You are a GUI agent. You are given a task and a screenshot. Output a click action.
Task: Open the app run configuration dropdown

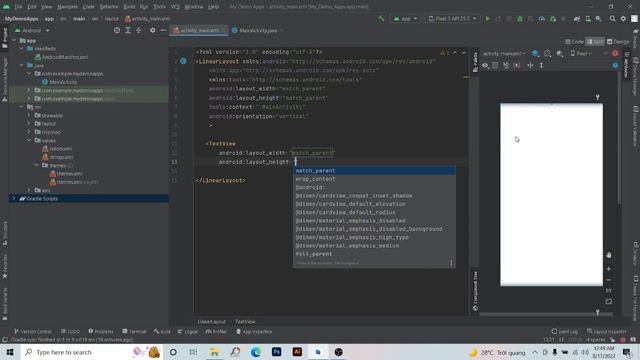click(x=405, y=19)
